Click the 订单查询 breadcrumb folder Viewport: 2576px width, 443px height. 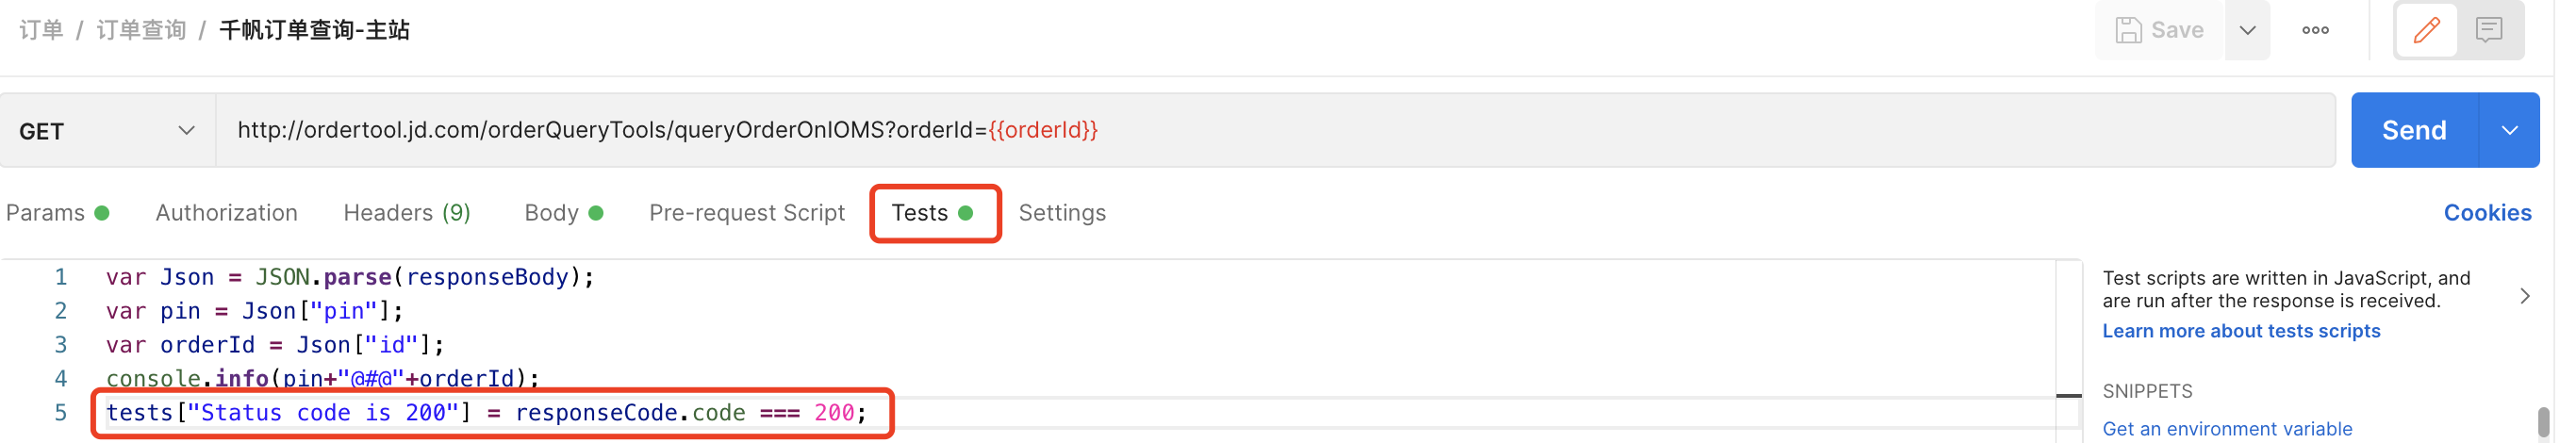pyautogui.click(x=141, y=30)
